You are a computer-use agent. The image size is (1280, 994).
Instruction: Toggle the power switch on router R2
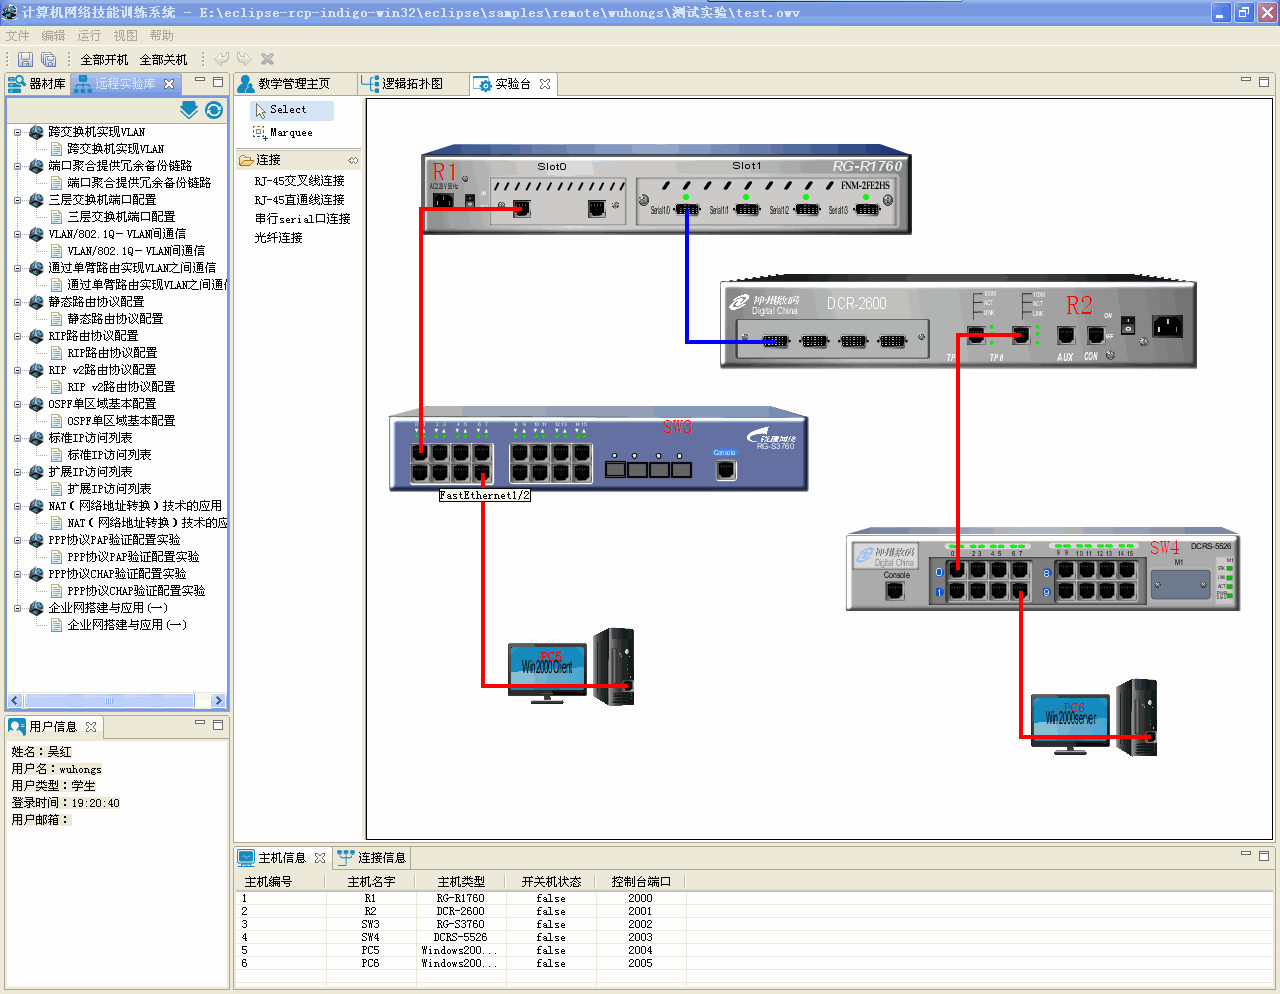tap(1128, 325)
